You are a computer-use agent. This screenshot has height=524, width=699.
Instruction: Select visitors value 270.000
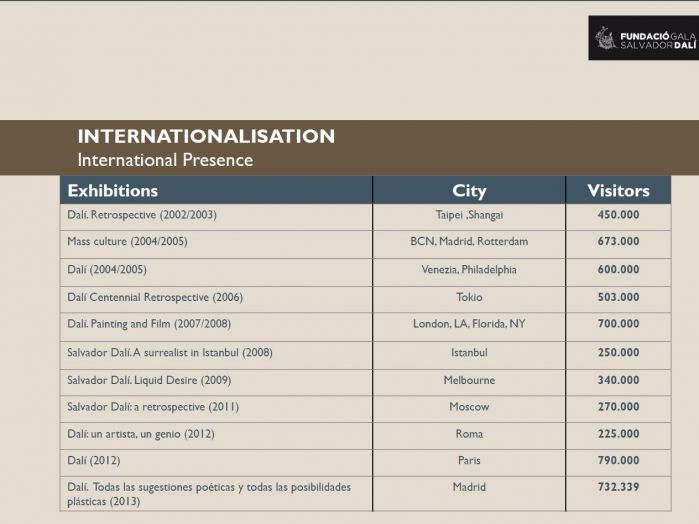coord(618,407)
